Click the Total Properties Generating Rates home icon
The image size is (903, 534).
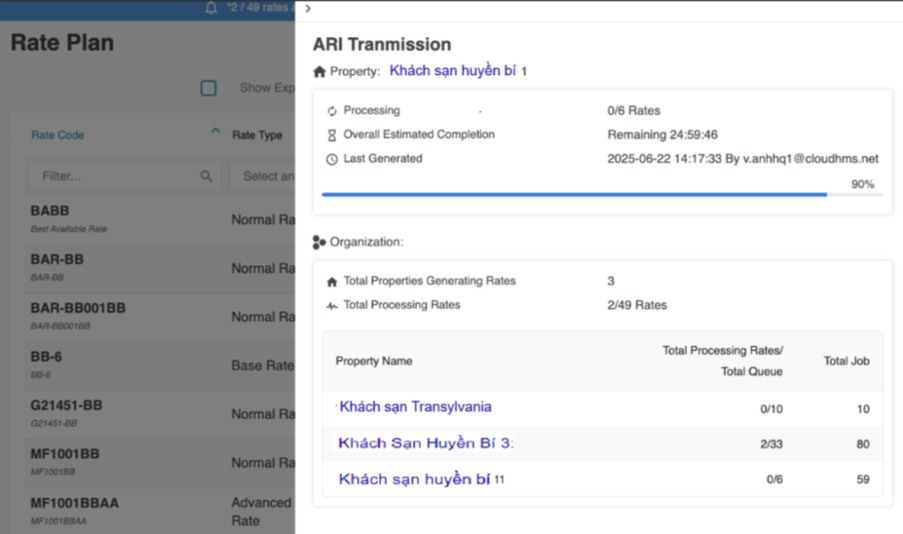click(332, 282)
